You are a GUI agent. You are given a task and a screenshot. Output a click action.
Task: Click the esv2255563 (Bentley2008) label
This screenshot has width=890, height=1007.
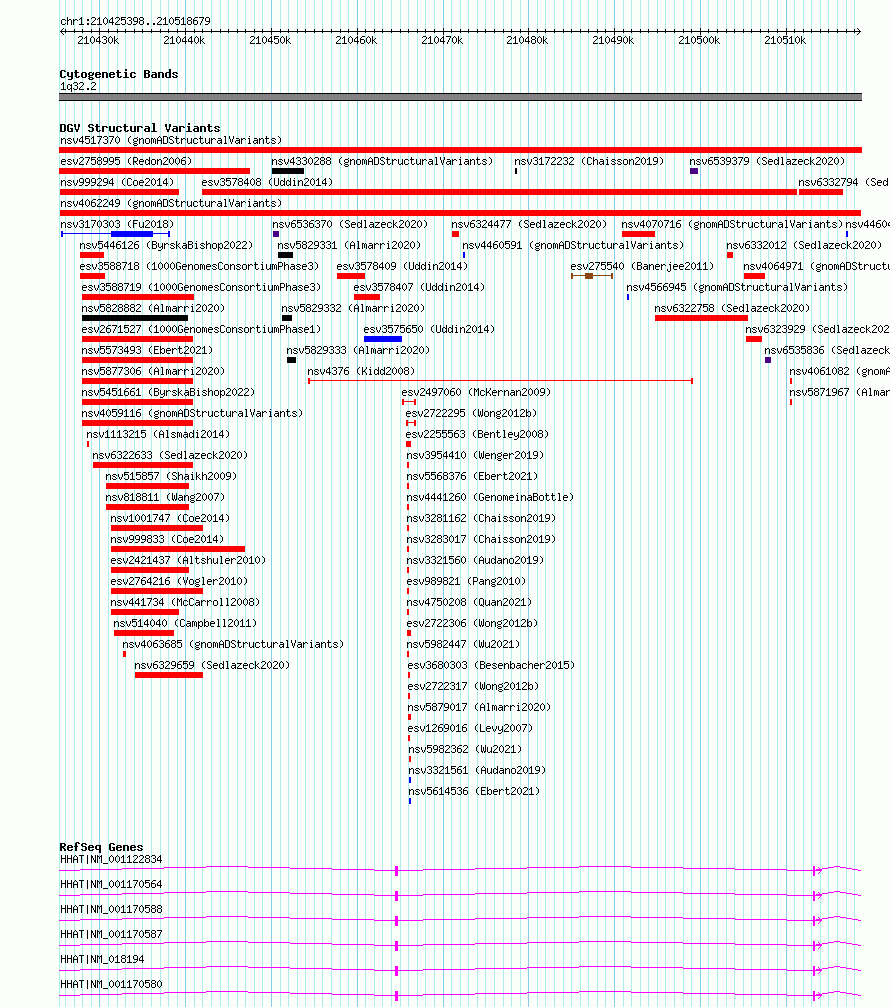tap(477, 434)
